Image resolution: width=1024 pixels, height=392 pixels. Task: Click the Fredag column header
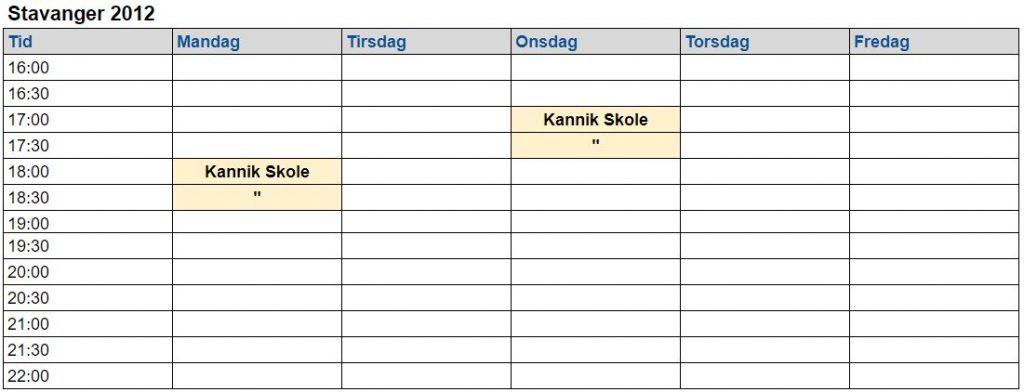click(x=934, y=42)
